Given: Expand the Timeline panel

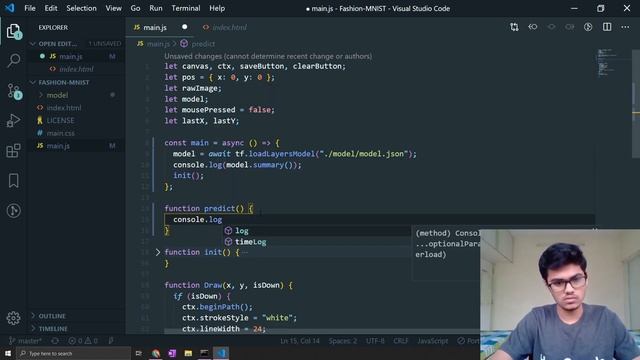Looking at the screenshot, I should pyautogui.click(x=53, y=329).
